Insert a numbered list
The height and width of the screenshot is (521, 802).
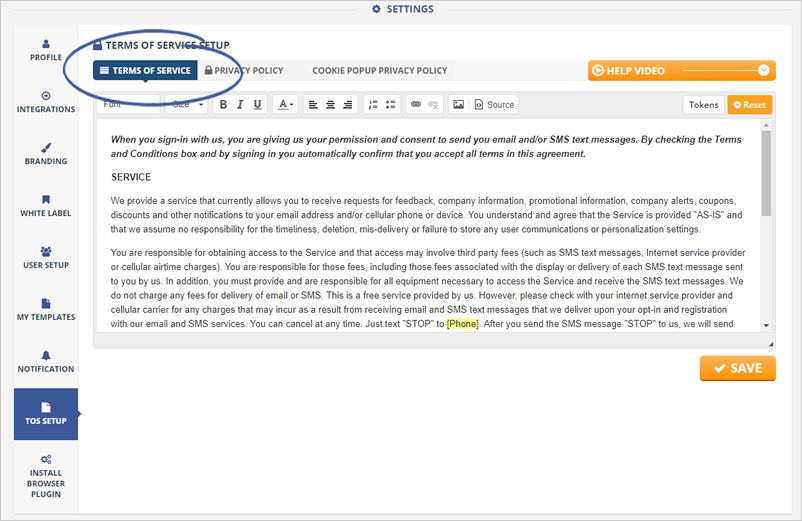pyautogui.click(x=372, y=105)
